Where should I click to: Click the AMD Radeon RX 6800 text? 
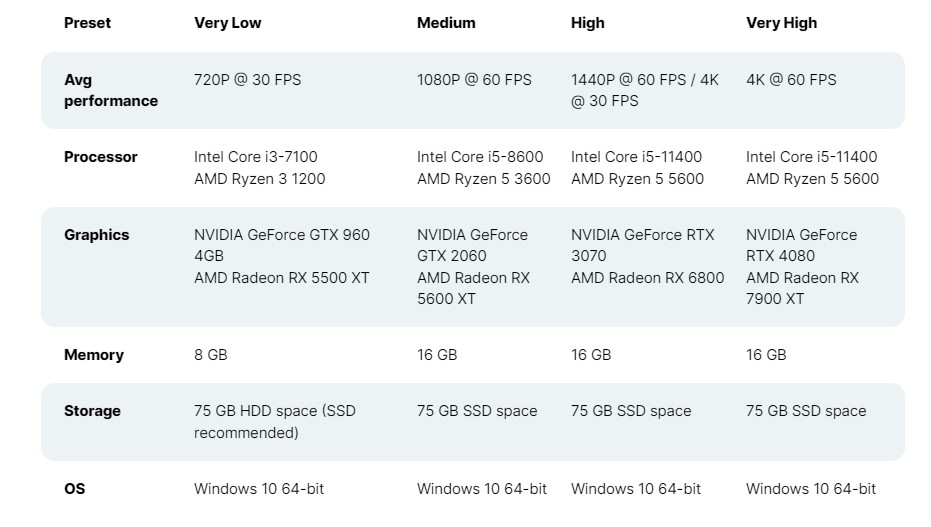(x=647, y=278)
